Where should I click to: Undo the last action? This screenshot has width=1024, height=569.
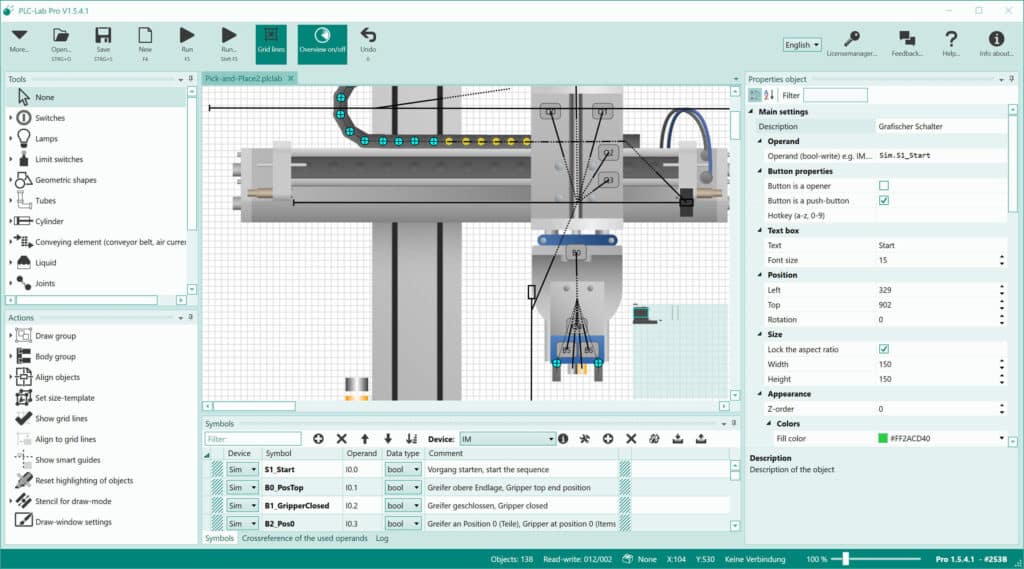[368, 44]
